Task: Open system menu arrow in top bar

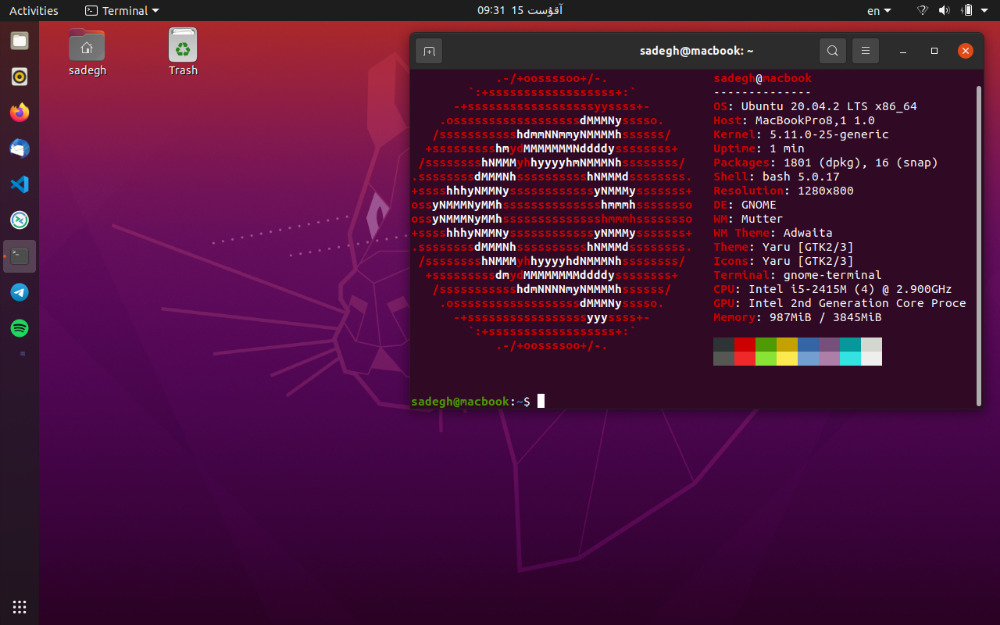Action: [x=984, y=10]
